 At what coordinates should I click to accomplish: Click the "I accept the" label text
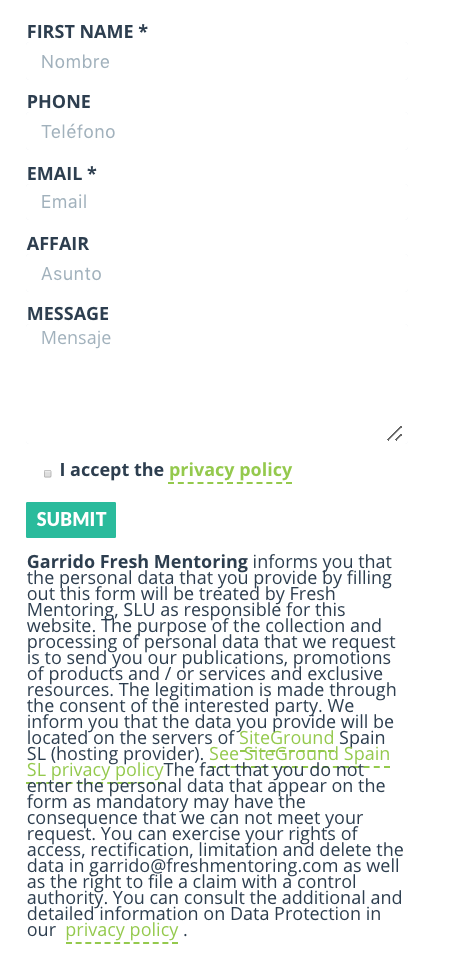point(112,471)
